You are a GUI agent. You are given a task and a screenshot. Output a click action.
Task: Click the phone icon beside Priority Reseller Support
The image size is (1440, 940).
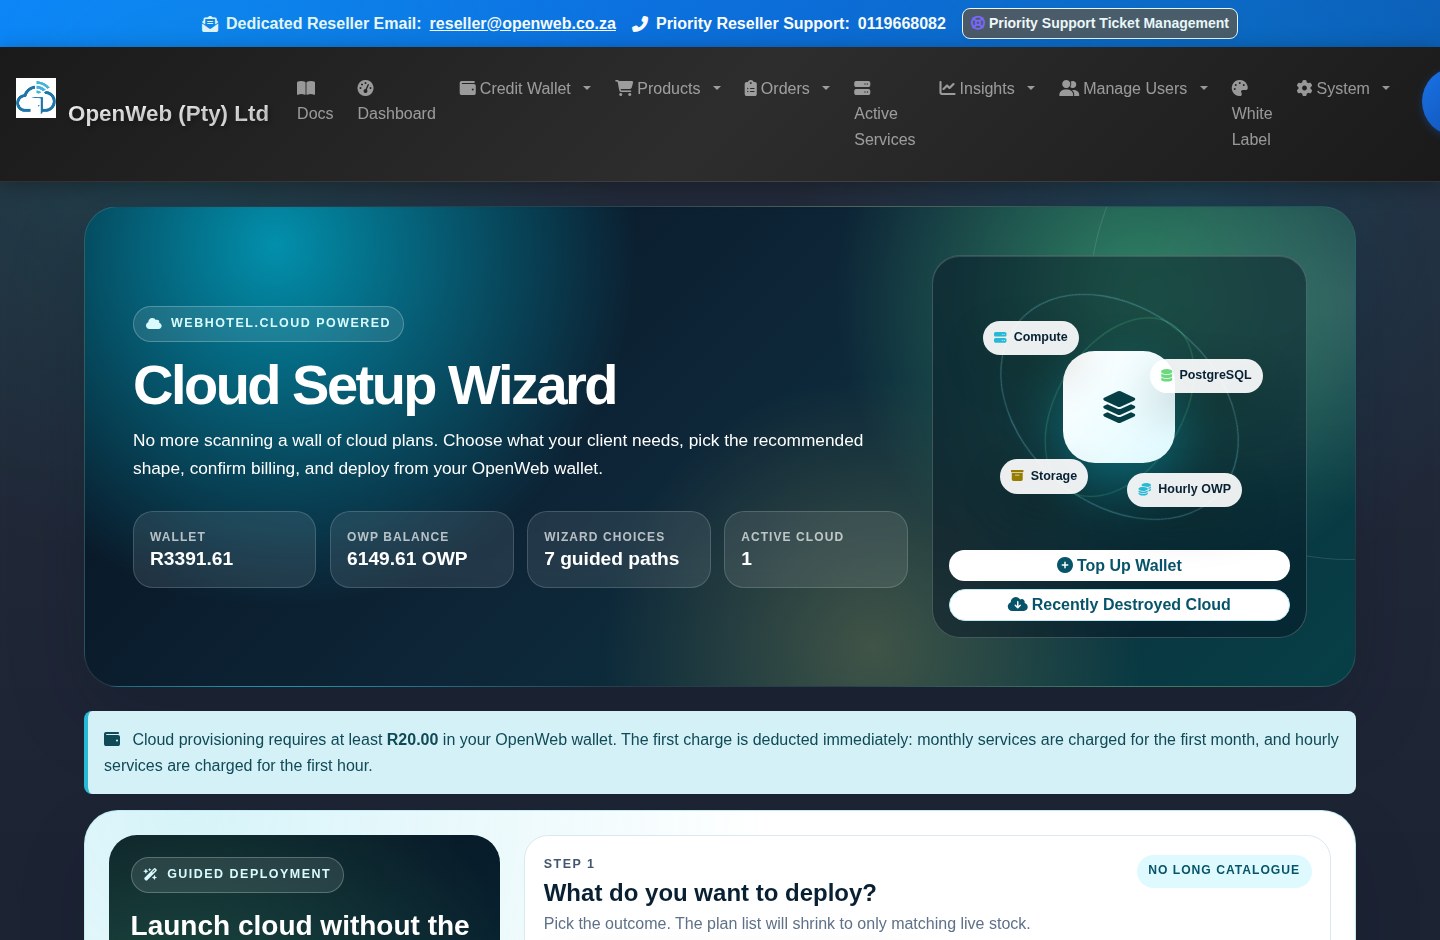640,24
